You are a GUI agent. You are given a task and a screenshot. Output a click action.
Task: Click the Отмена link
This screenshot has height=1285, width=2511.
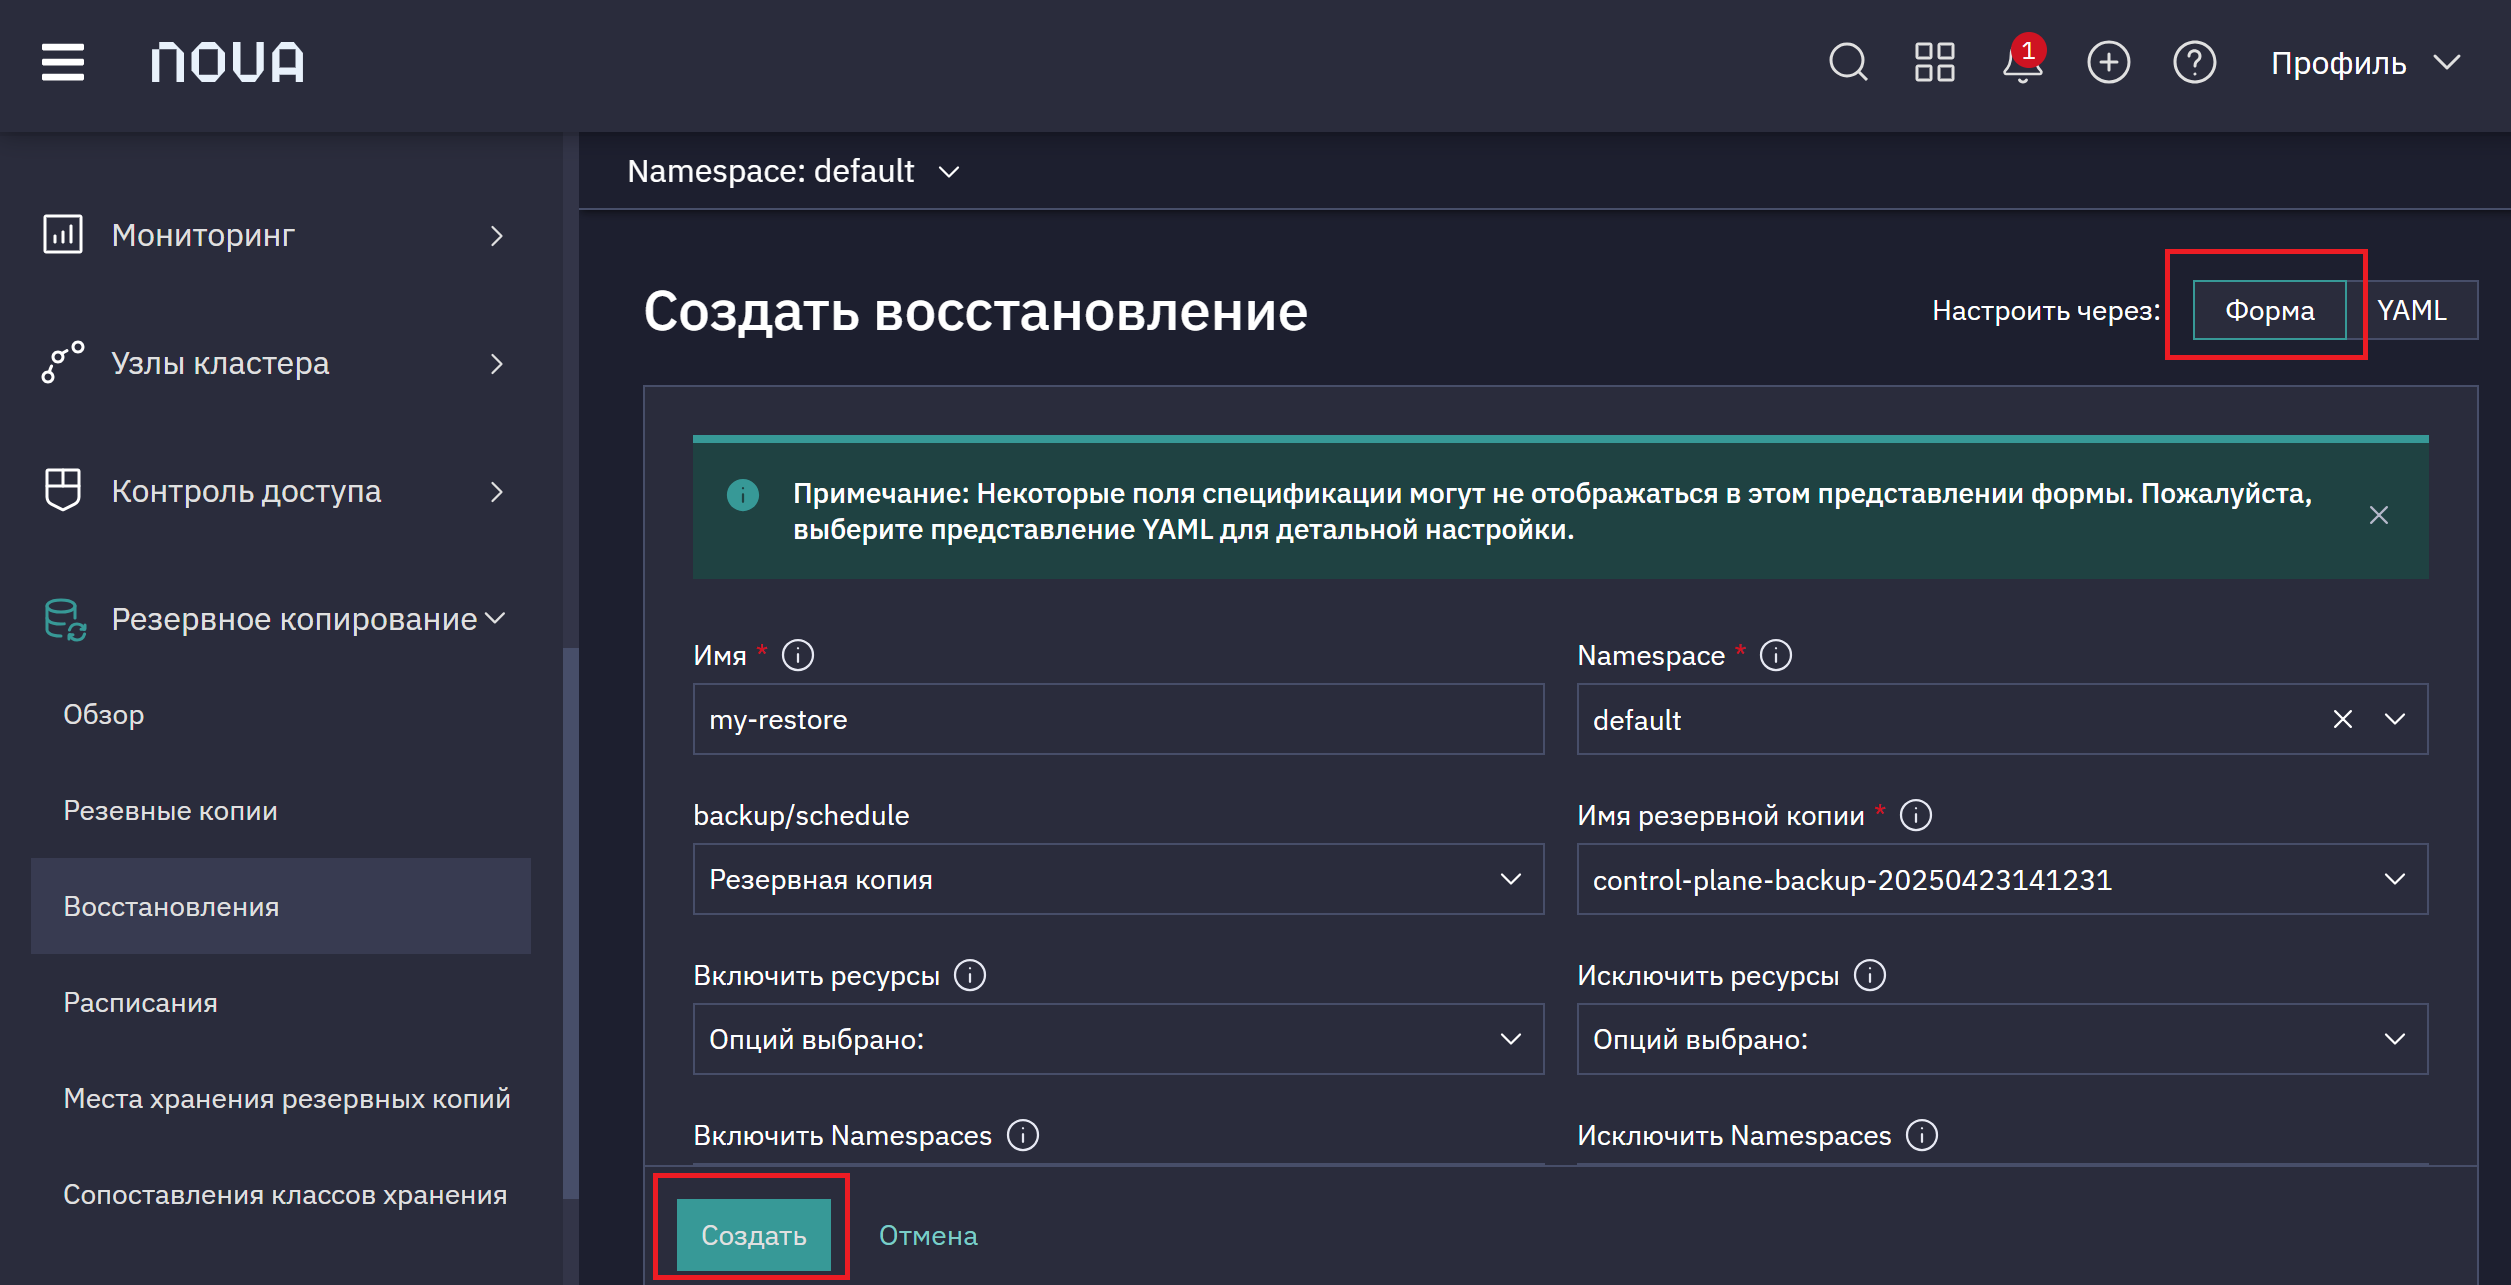[x=928, y=1236]
